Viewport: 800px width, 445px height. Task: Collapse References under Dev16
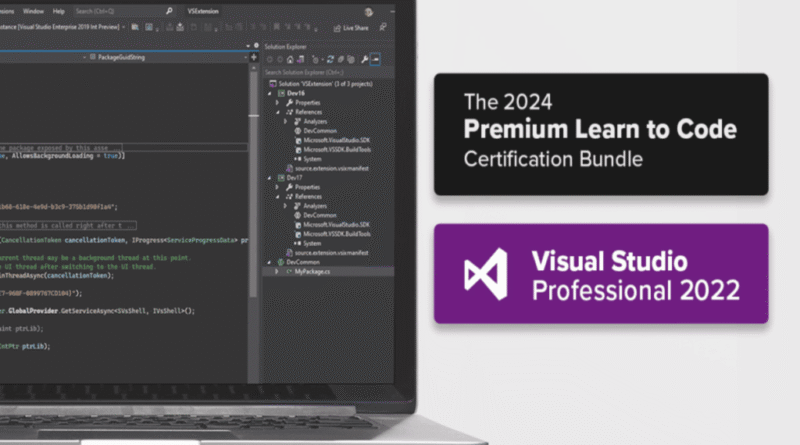tap(278, 112)
